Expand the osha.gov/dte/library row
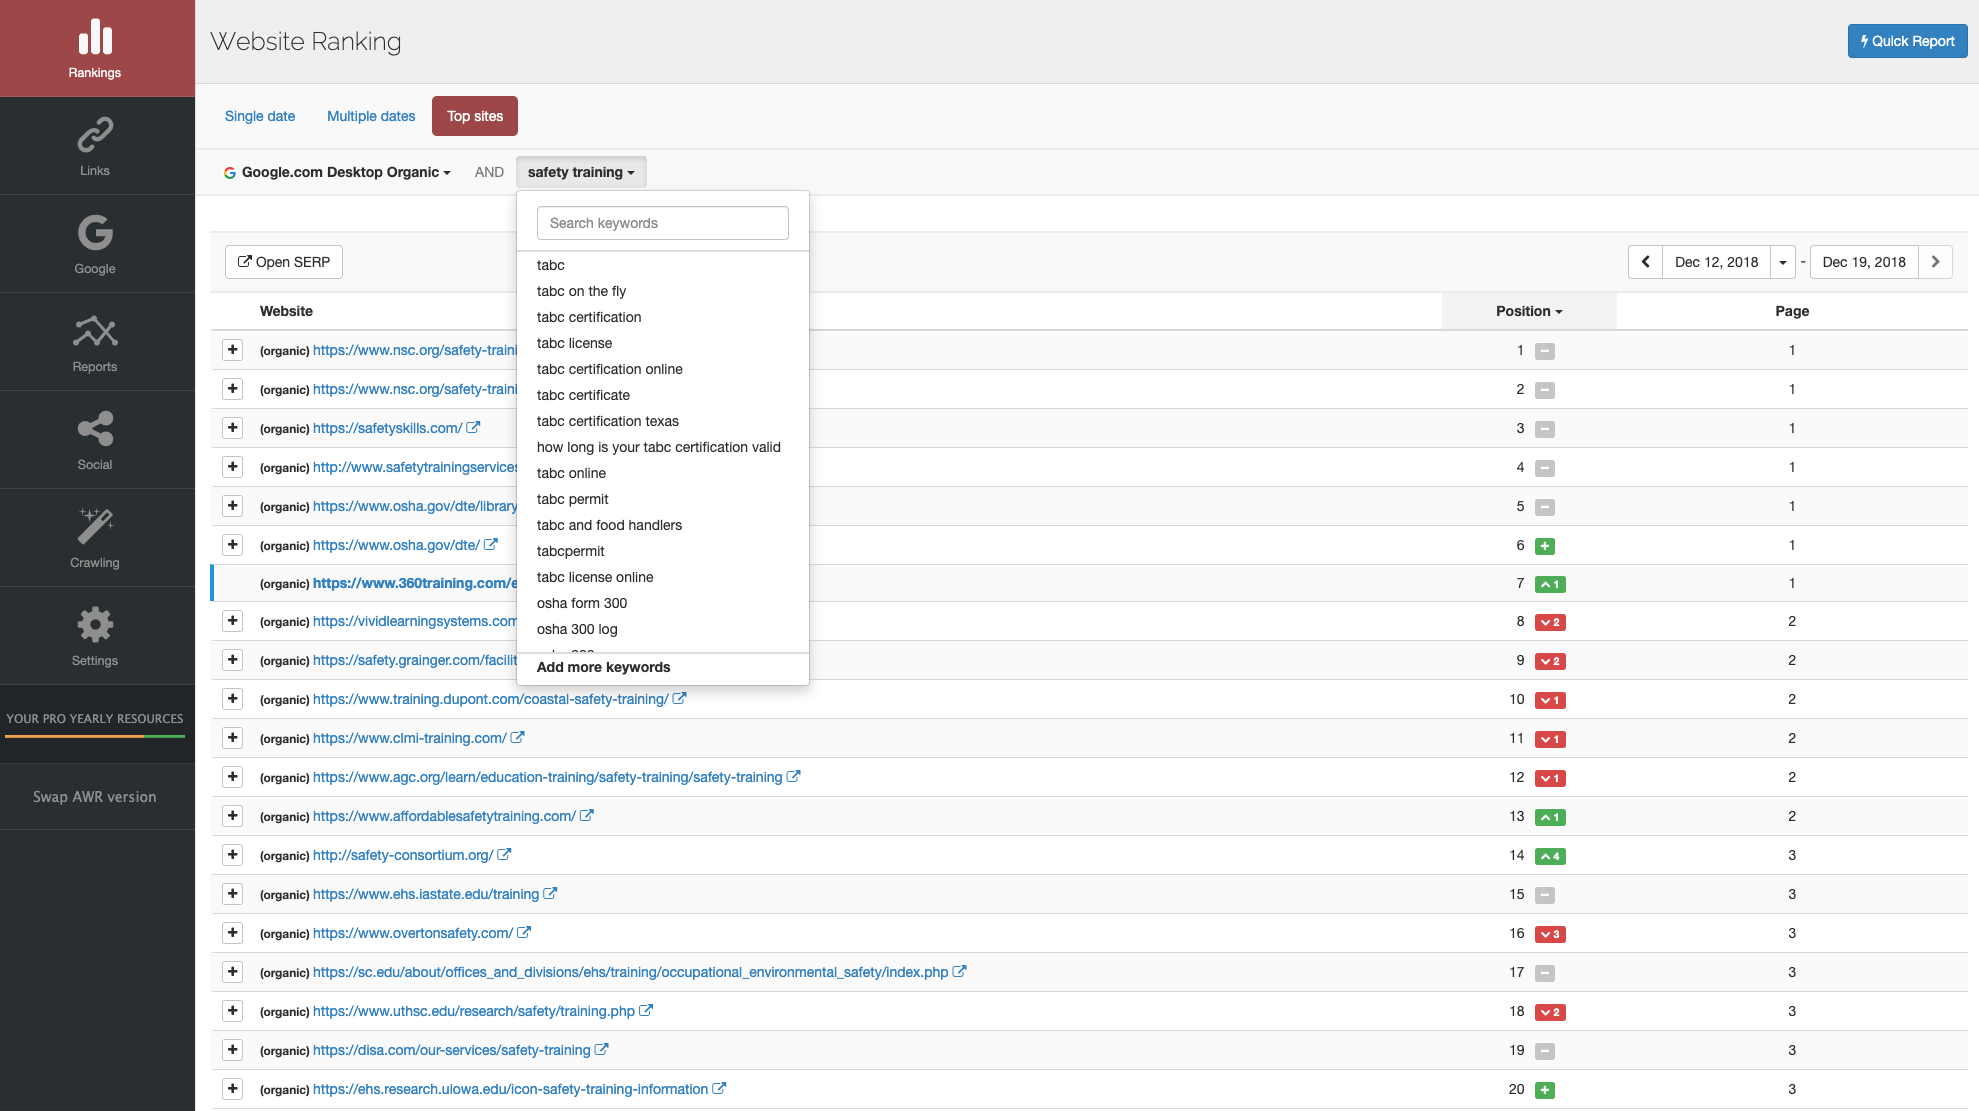 point(232,505)
